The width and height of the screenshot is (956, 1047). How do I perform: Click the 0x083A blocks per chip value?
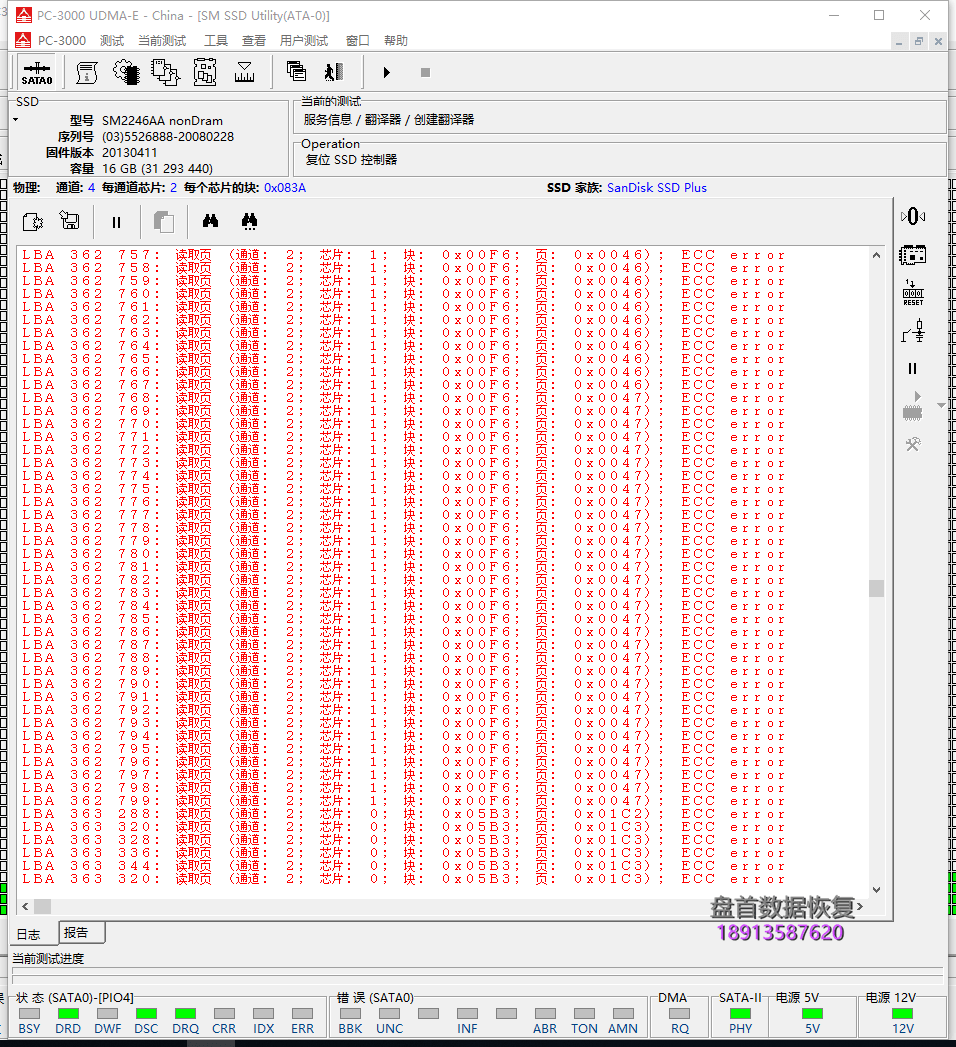285,188
